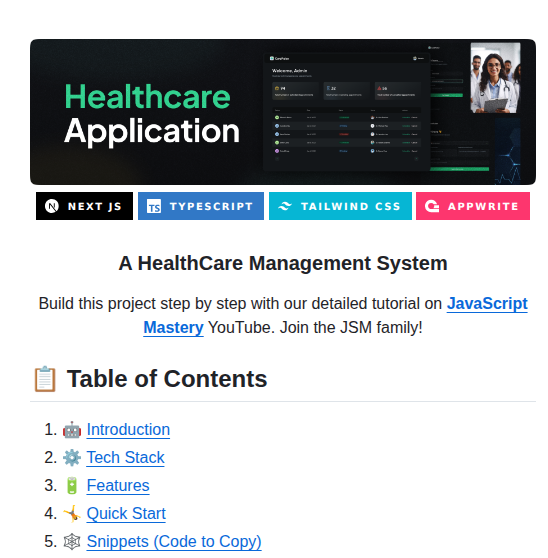Click the battery emoji beside Features

72,486
